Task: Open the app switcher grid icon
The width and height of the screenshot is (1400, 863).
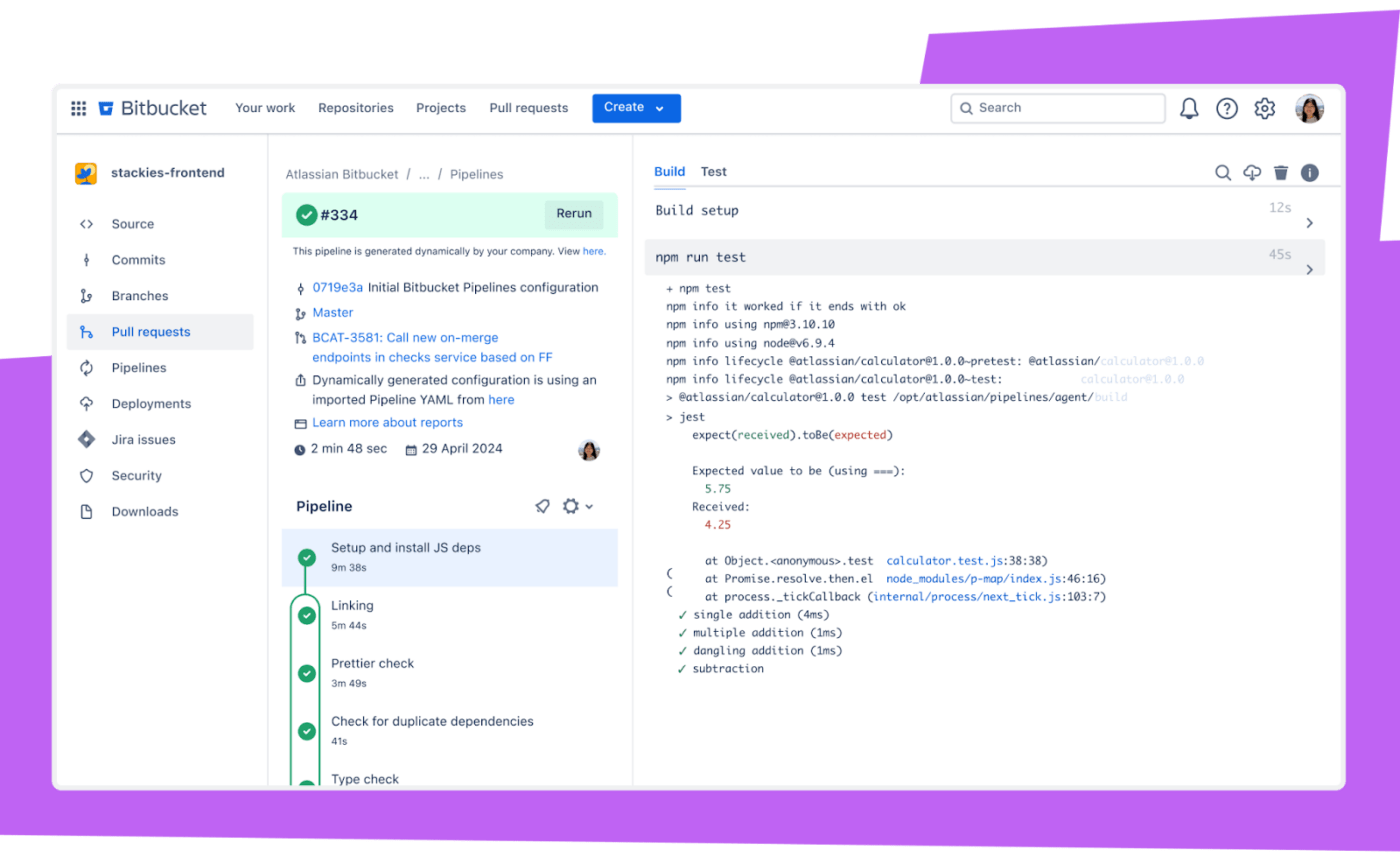Action: 78,108
